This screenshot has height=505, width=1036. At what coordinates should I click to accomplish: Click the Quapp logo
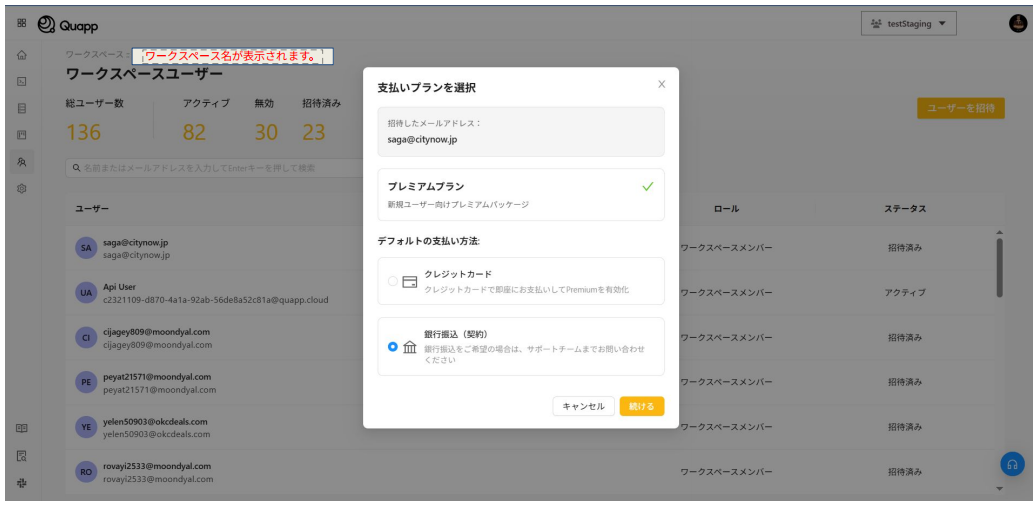click(68, 24)
